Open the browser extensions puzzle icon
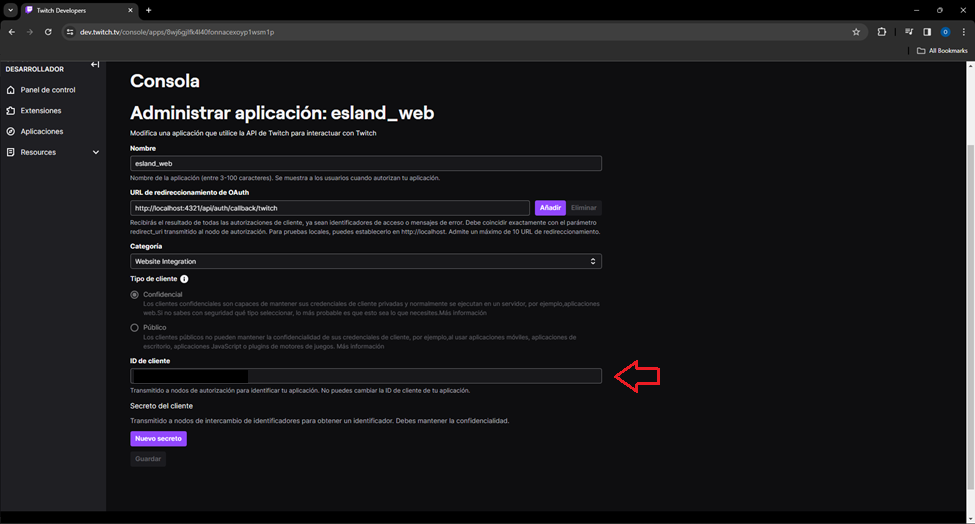Viewport: 975px width, 524px height. (882, 32)
